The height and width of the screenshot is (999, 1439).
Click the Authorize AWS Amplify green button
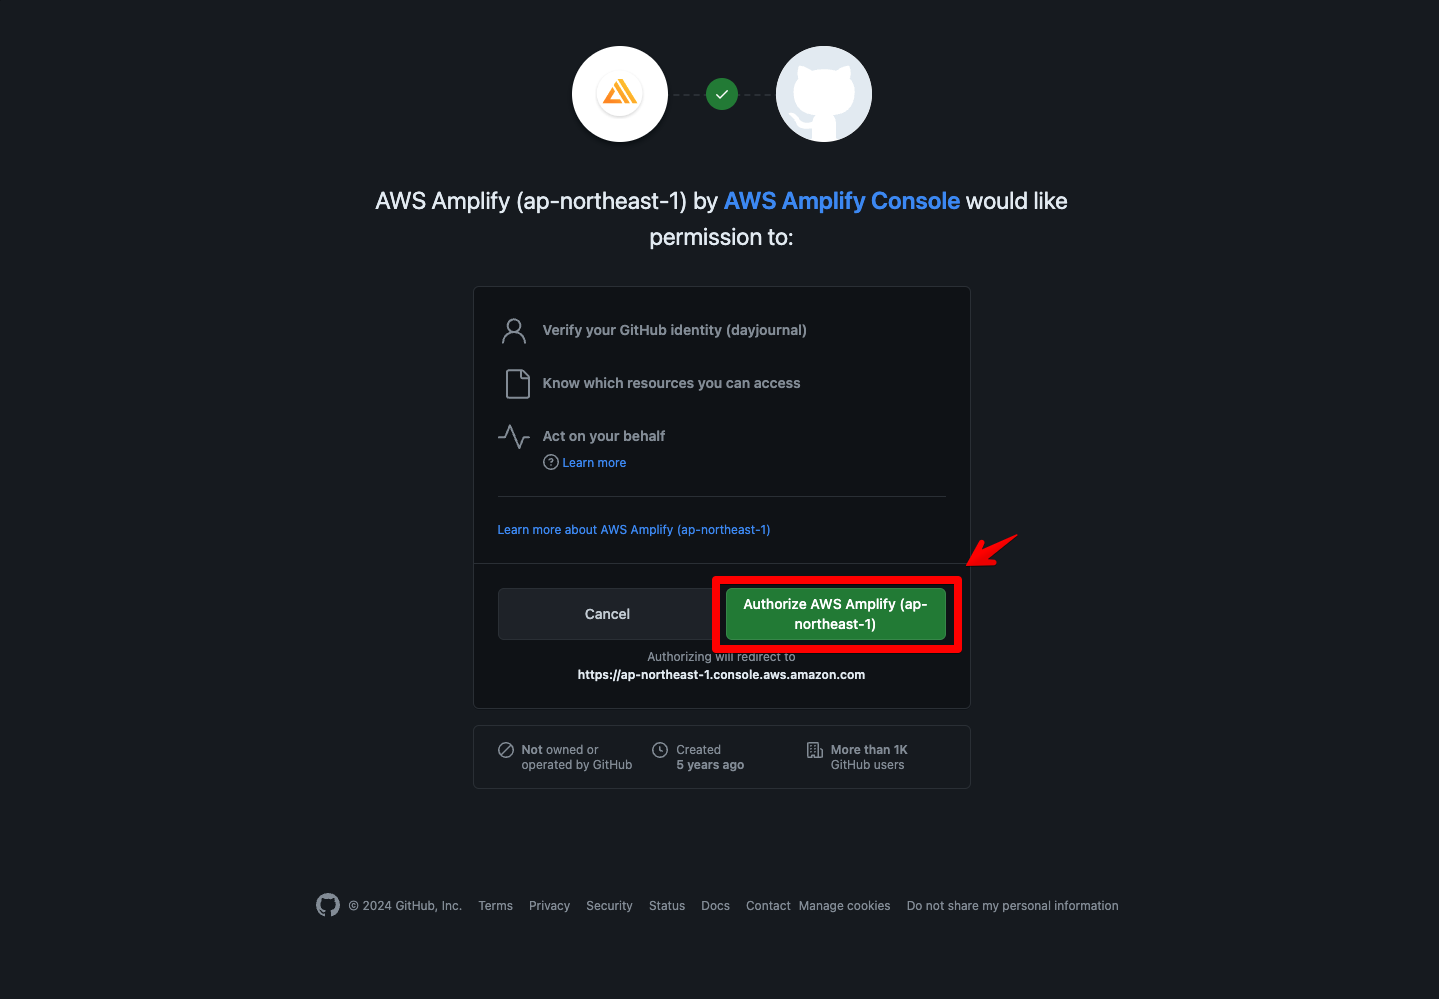tap(835, 614)
